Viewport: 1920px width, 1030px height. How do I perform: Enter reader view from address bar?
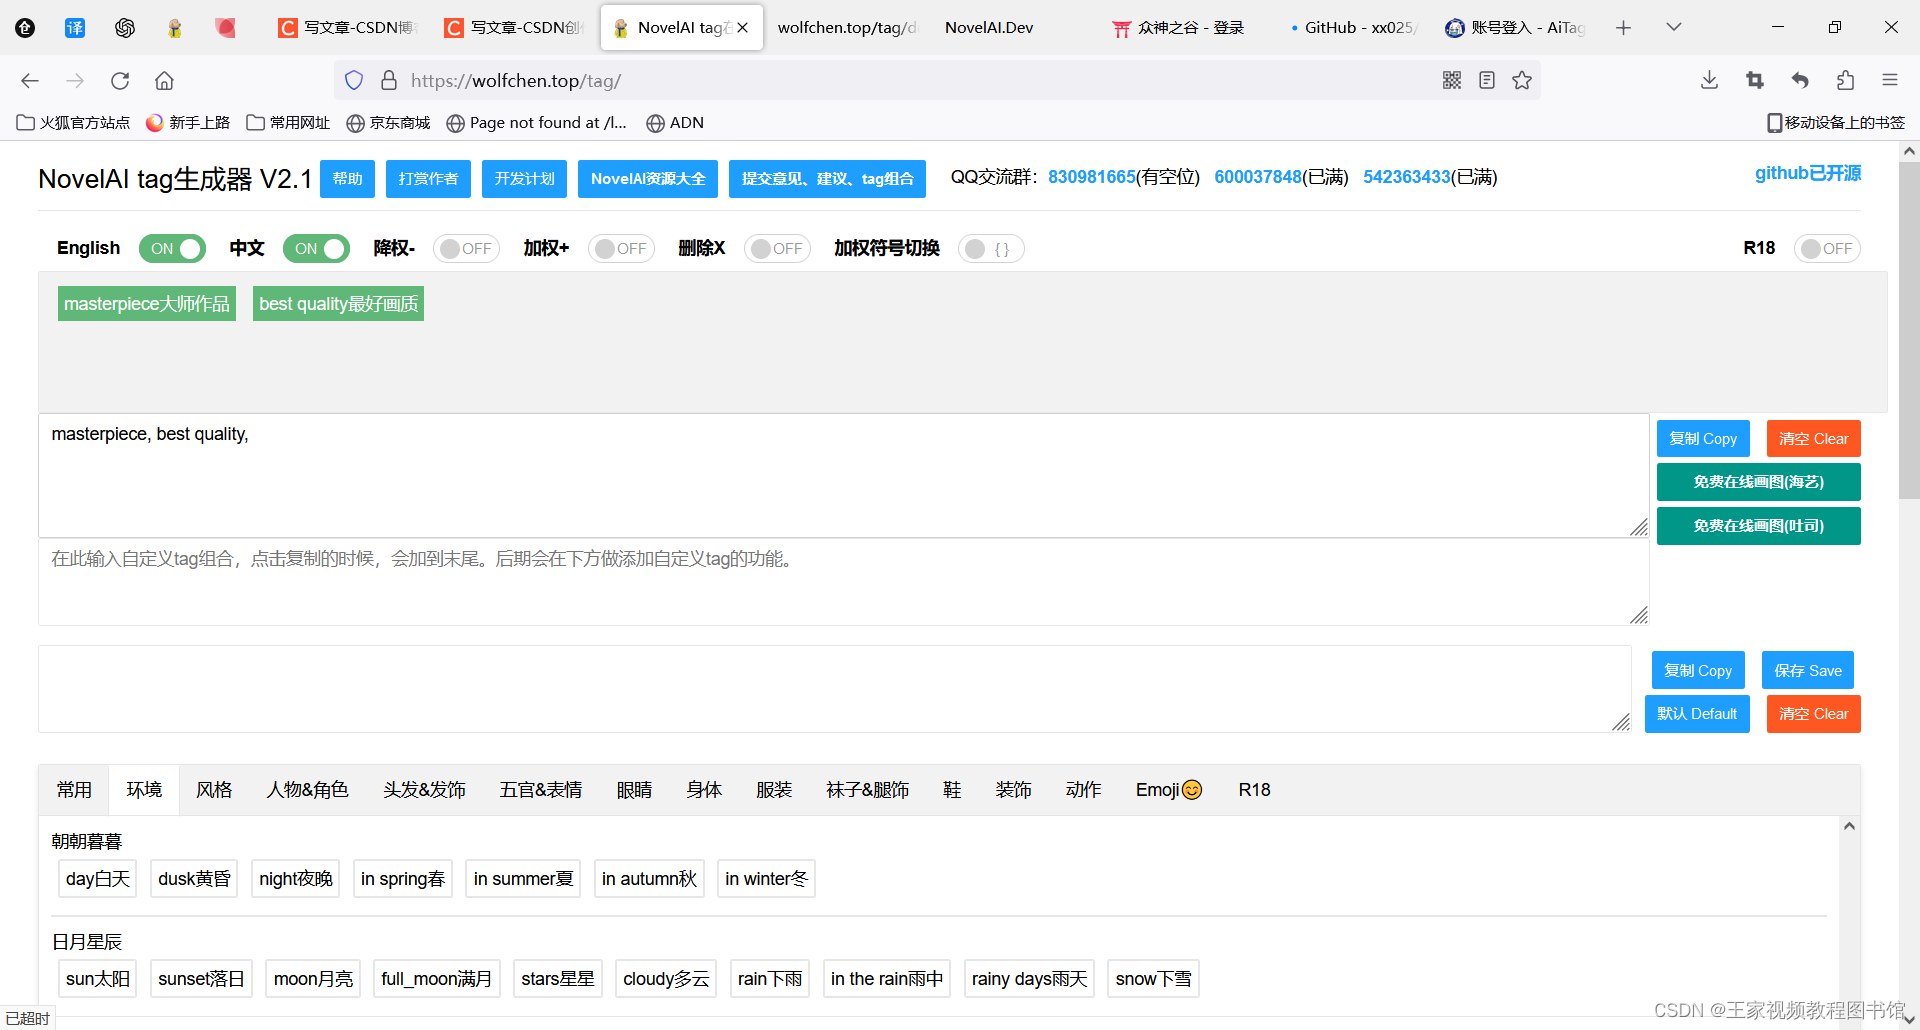1486,80
